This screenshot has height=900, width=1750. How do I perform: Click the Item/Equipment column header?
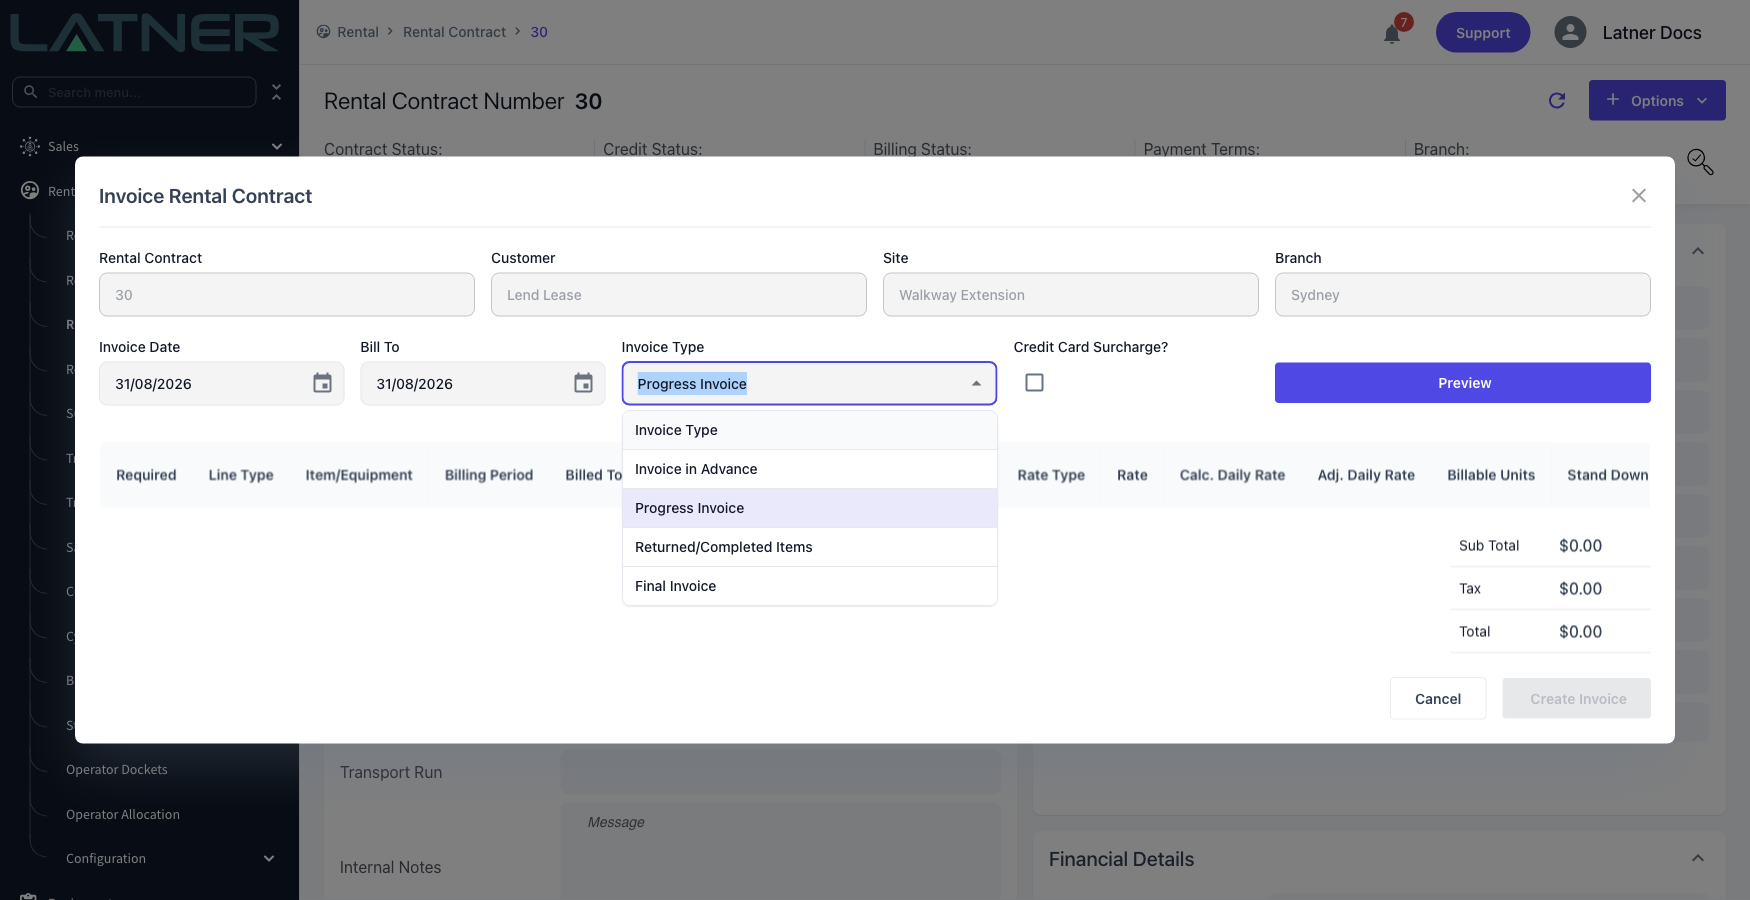[359, 475]
